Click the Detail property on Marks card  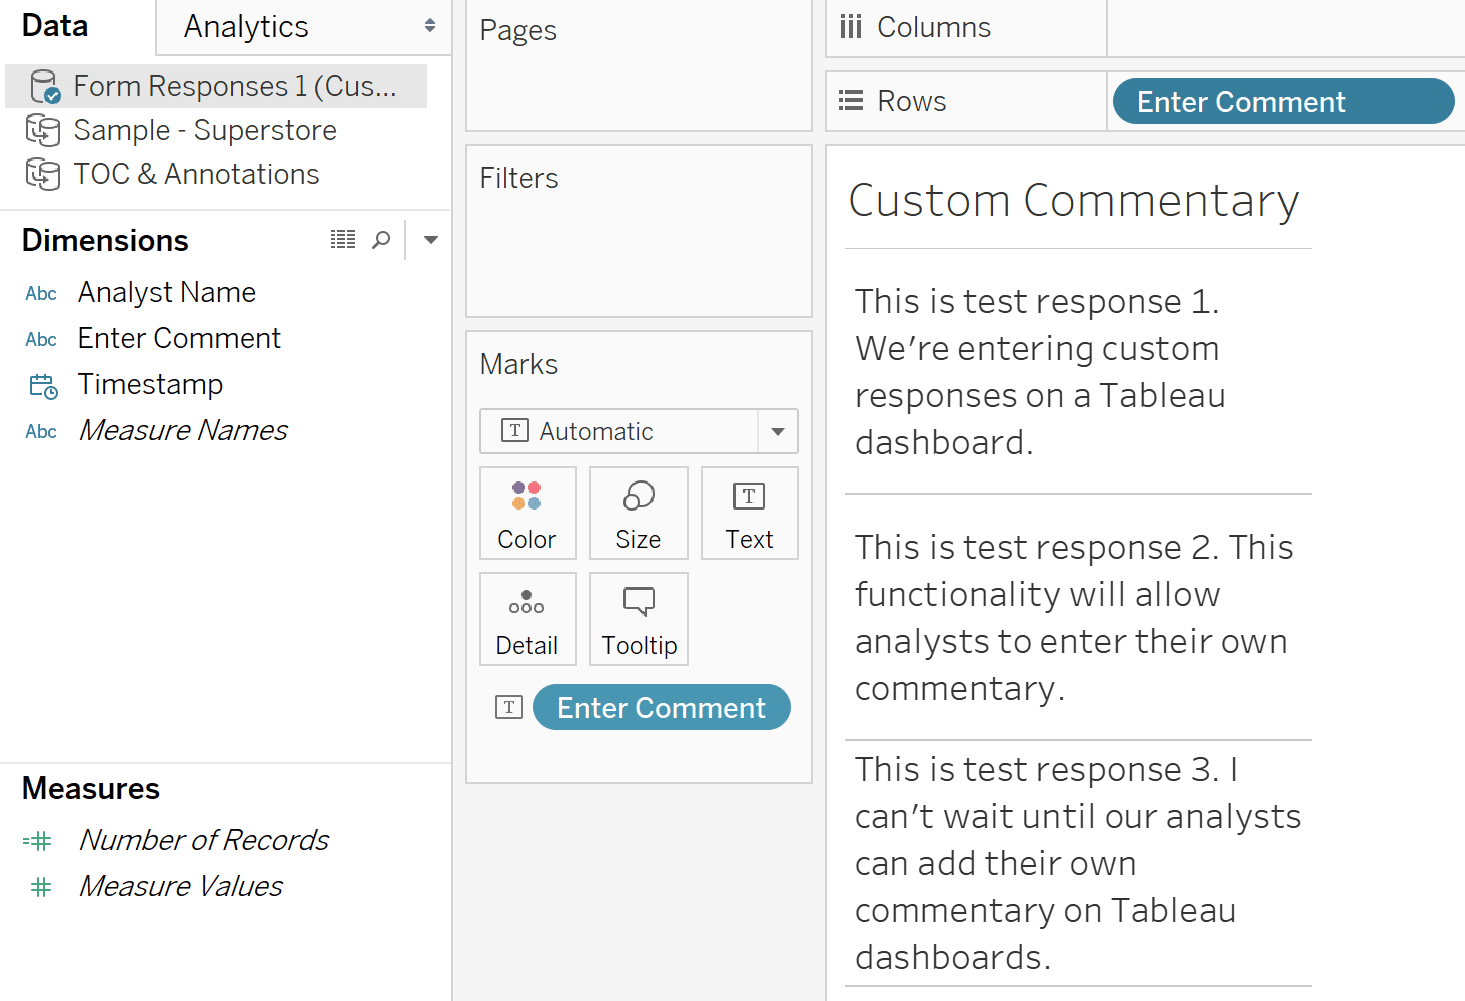(527, 619)
